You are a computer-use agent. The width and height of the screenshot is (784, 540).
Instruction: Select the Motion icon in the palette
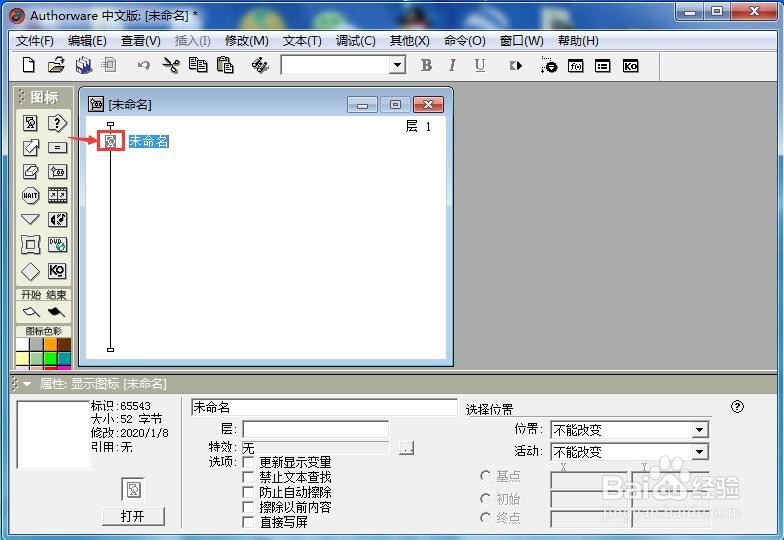coord(30,147)
